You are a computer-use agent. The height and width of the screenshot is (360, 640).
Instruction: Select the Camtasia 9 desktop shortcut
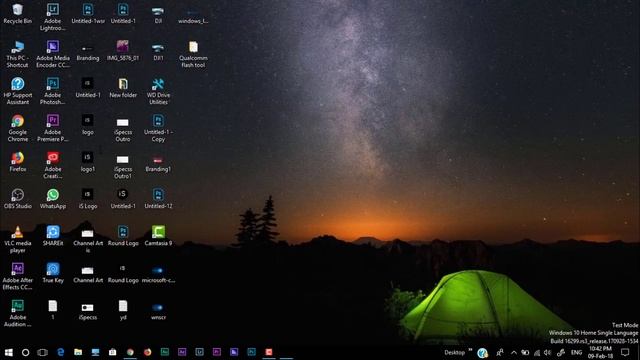tap(158, 236)
